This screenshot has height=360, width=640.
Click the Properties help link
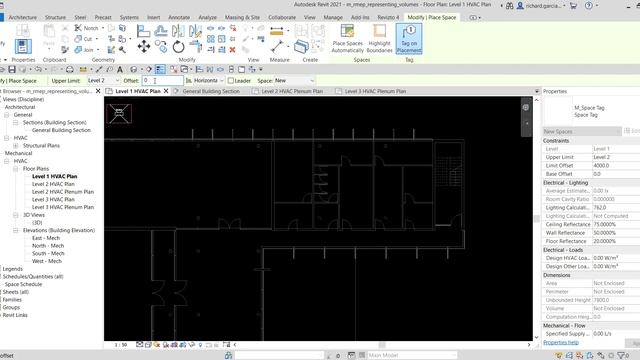tap(561, 342)
